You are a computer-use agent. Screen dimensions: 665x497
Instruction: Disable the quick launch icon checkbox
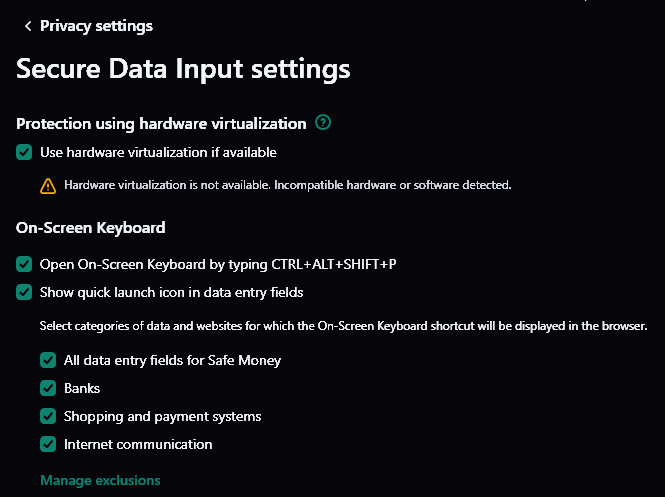(x=24, y=293)
